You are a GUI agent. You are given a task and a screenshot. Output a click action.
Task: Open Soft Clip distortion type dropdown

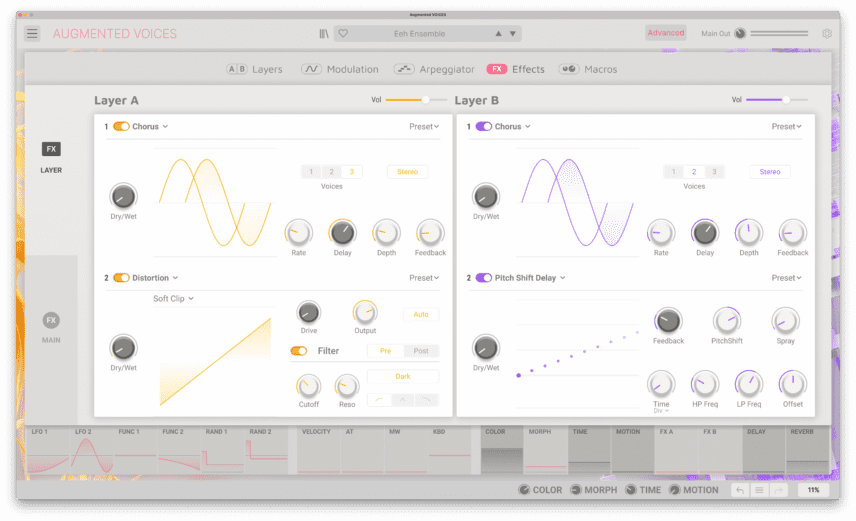[174, 298]
